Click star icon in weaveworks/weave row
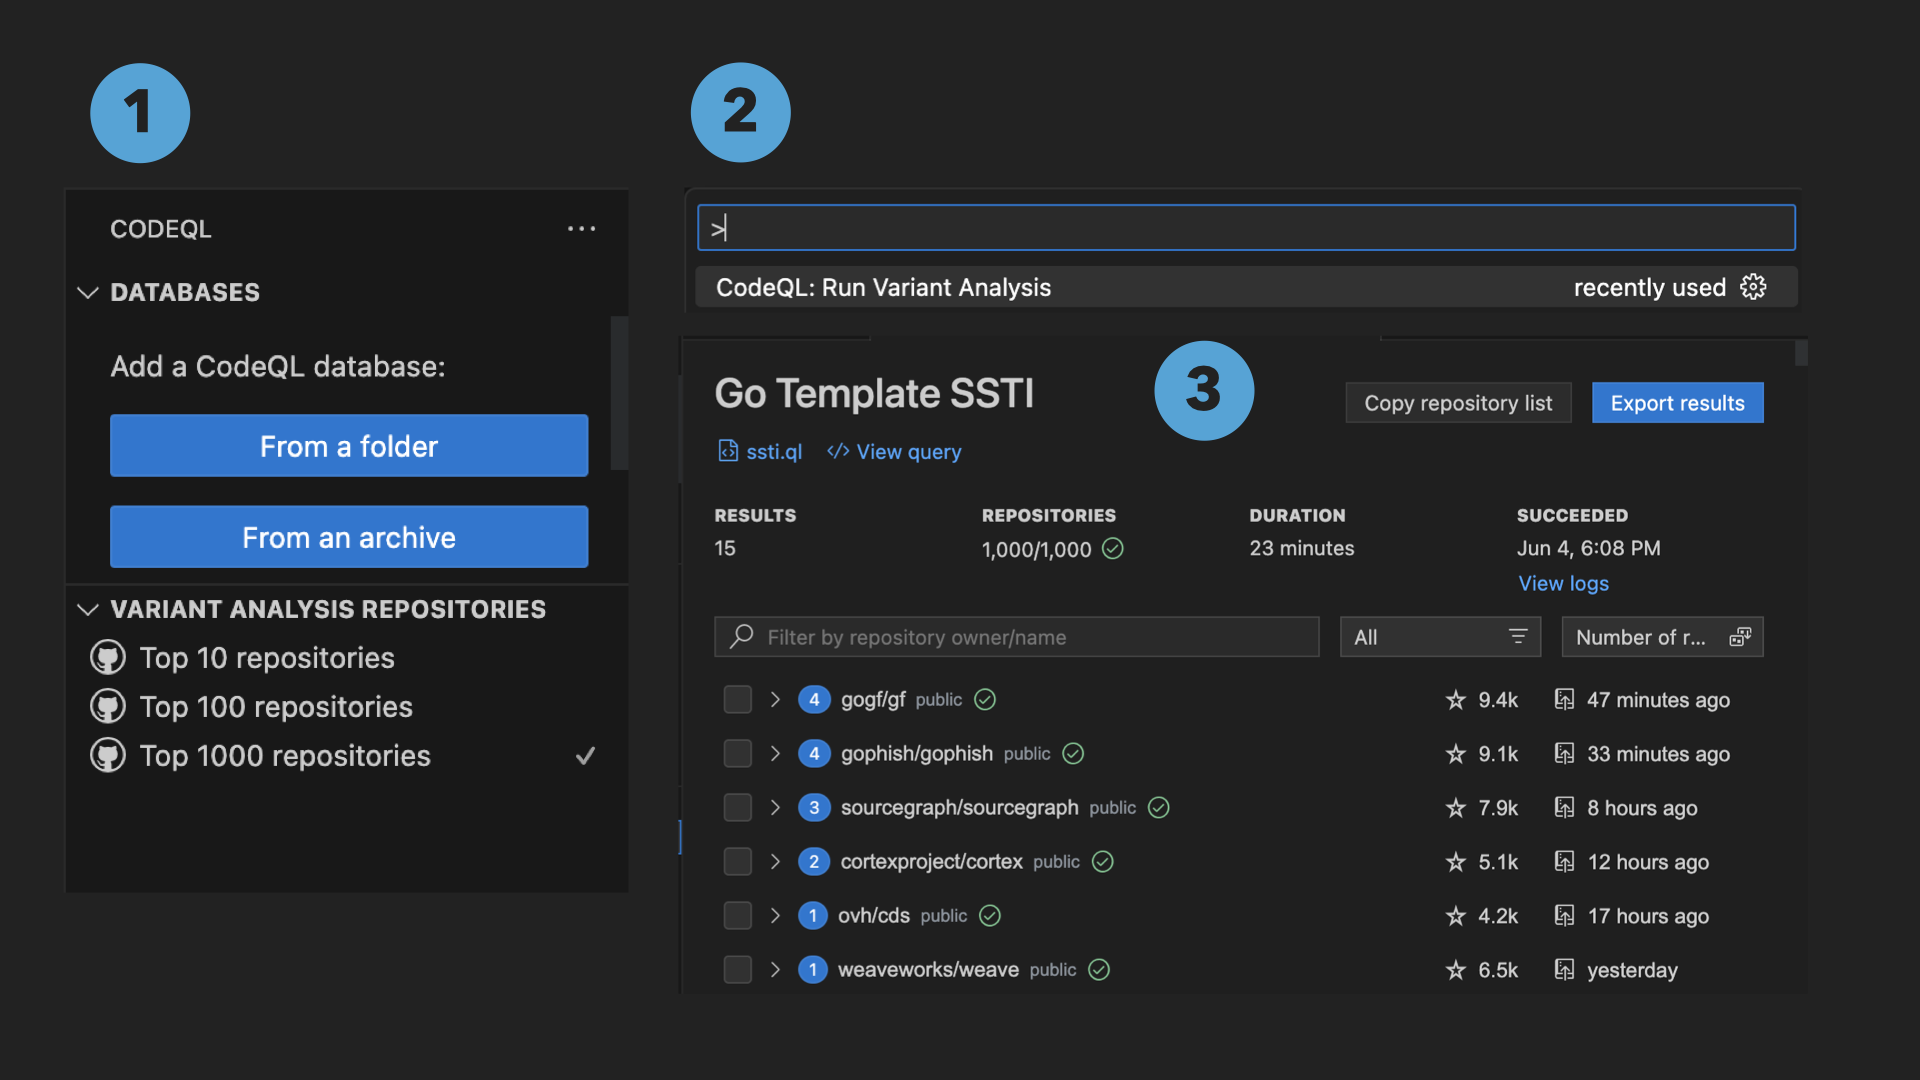Screen dimensions: 1920x1080 pyautogui.click(x=1456, y=970)
